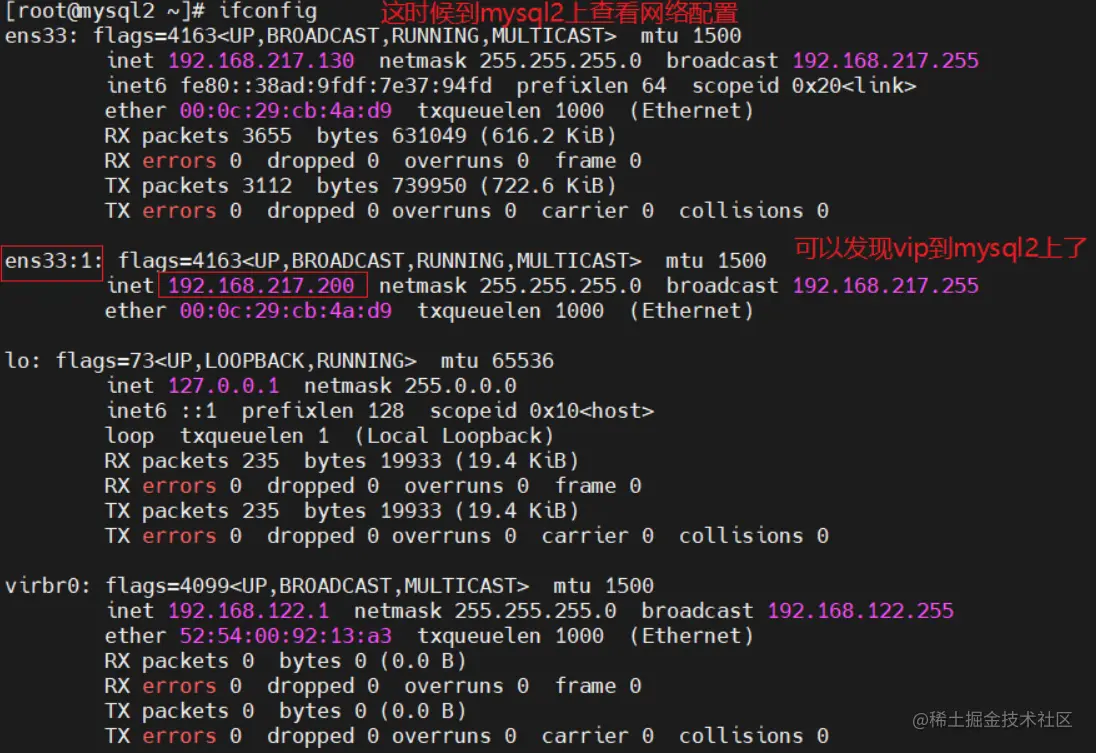Screen dimensions: 1096x753
Task: Click ens33 MAC address 00:0c:29:cb:4a:d9
Action: click(286, 111)
